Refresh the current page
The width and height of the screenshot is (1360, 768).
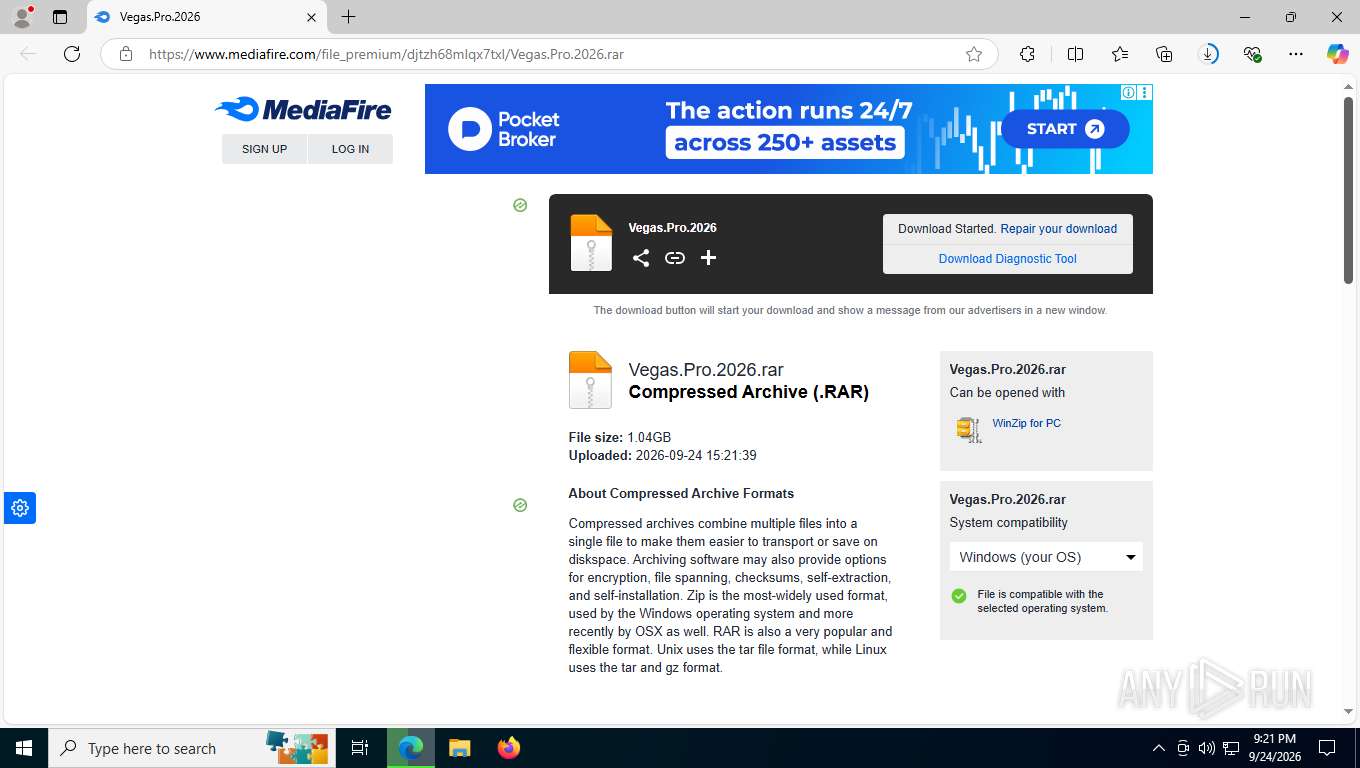click(x=72, y=54)
